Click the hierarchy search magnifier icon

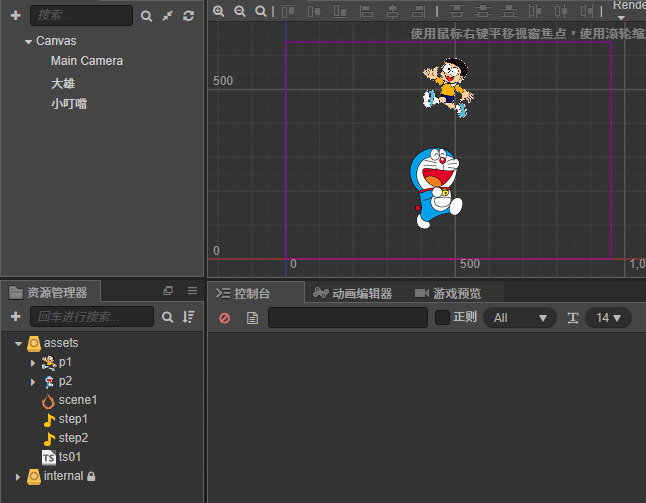point(146,16)
